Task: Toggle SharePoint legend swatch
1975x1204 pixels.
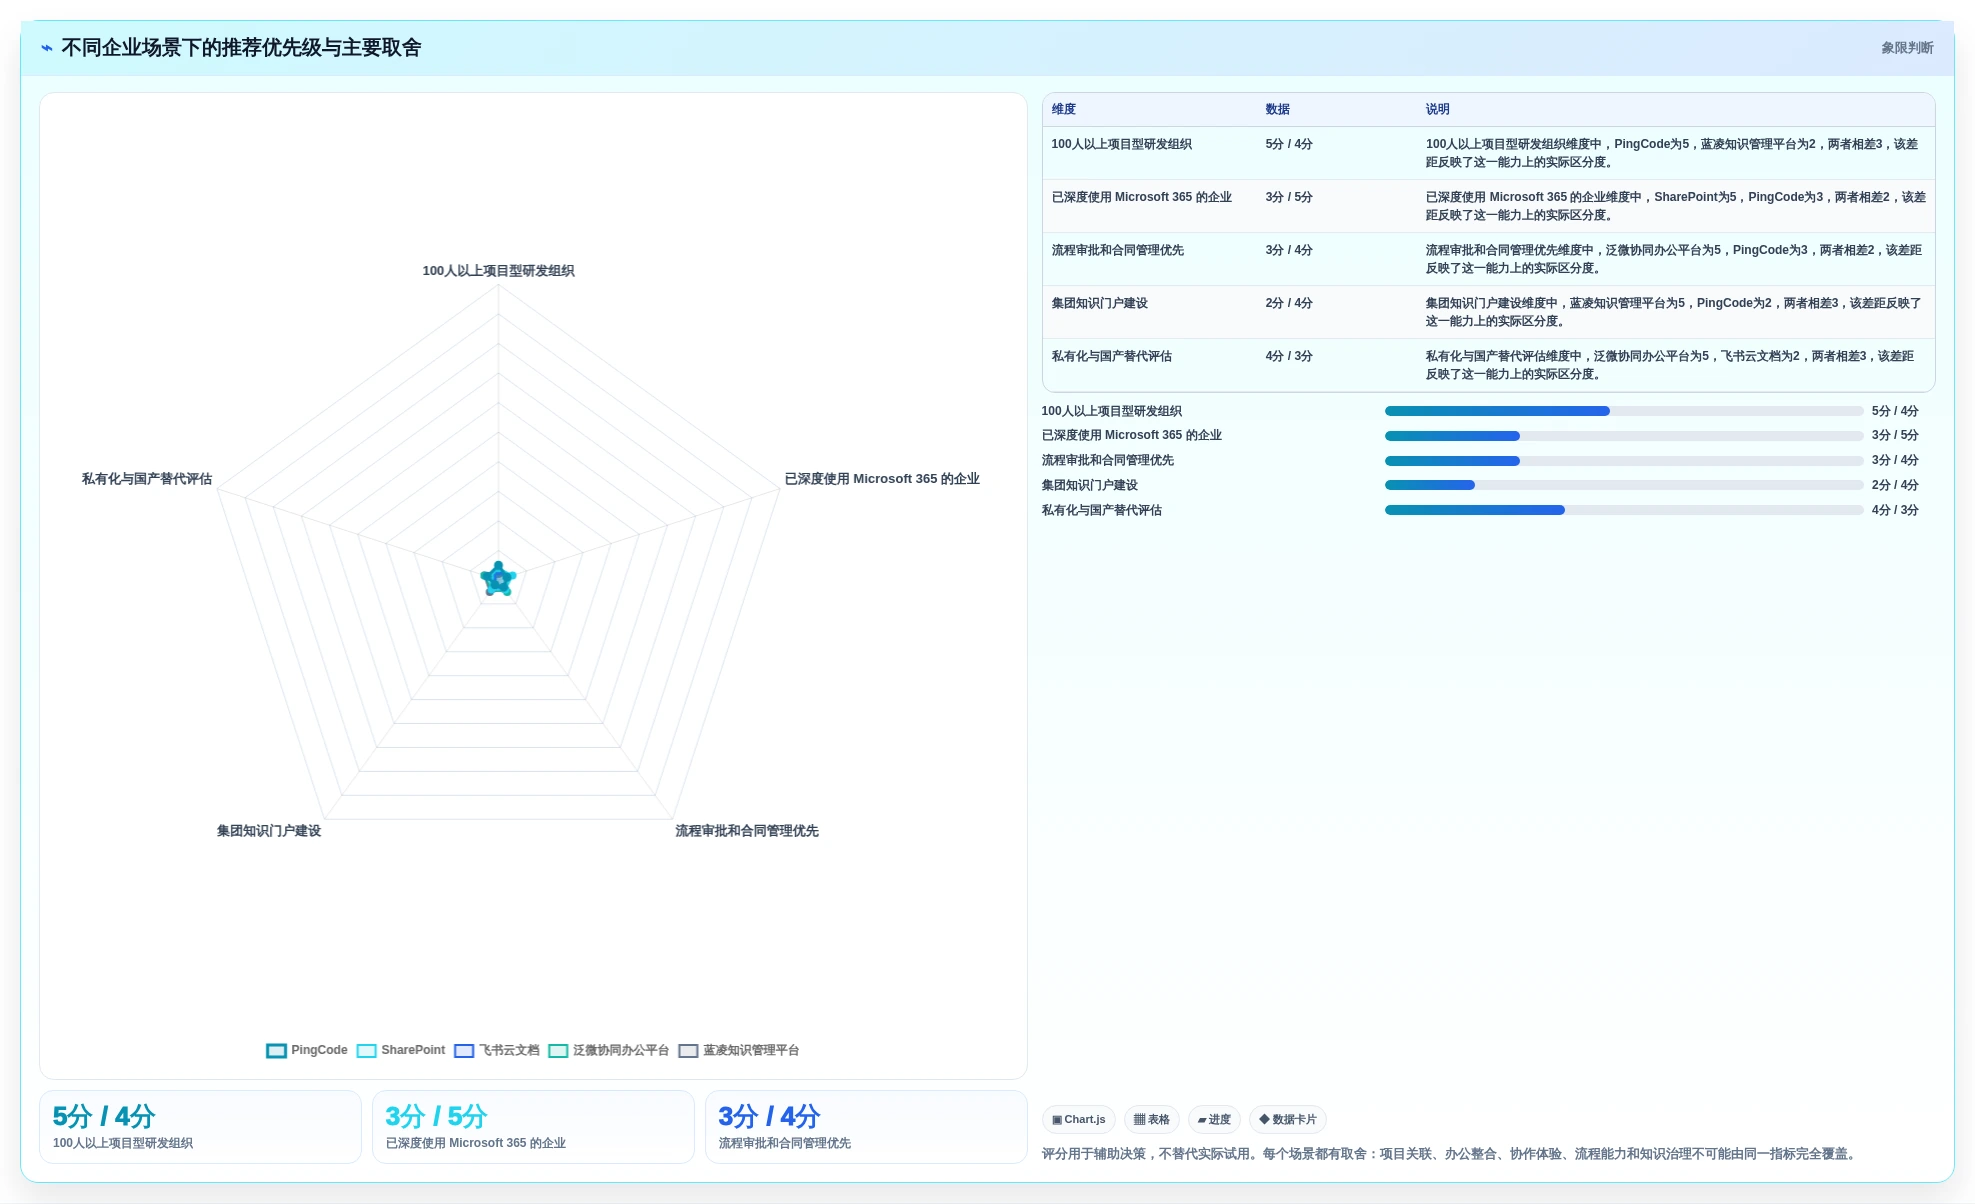Action: click(367, 1050)
